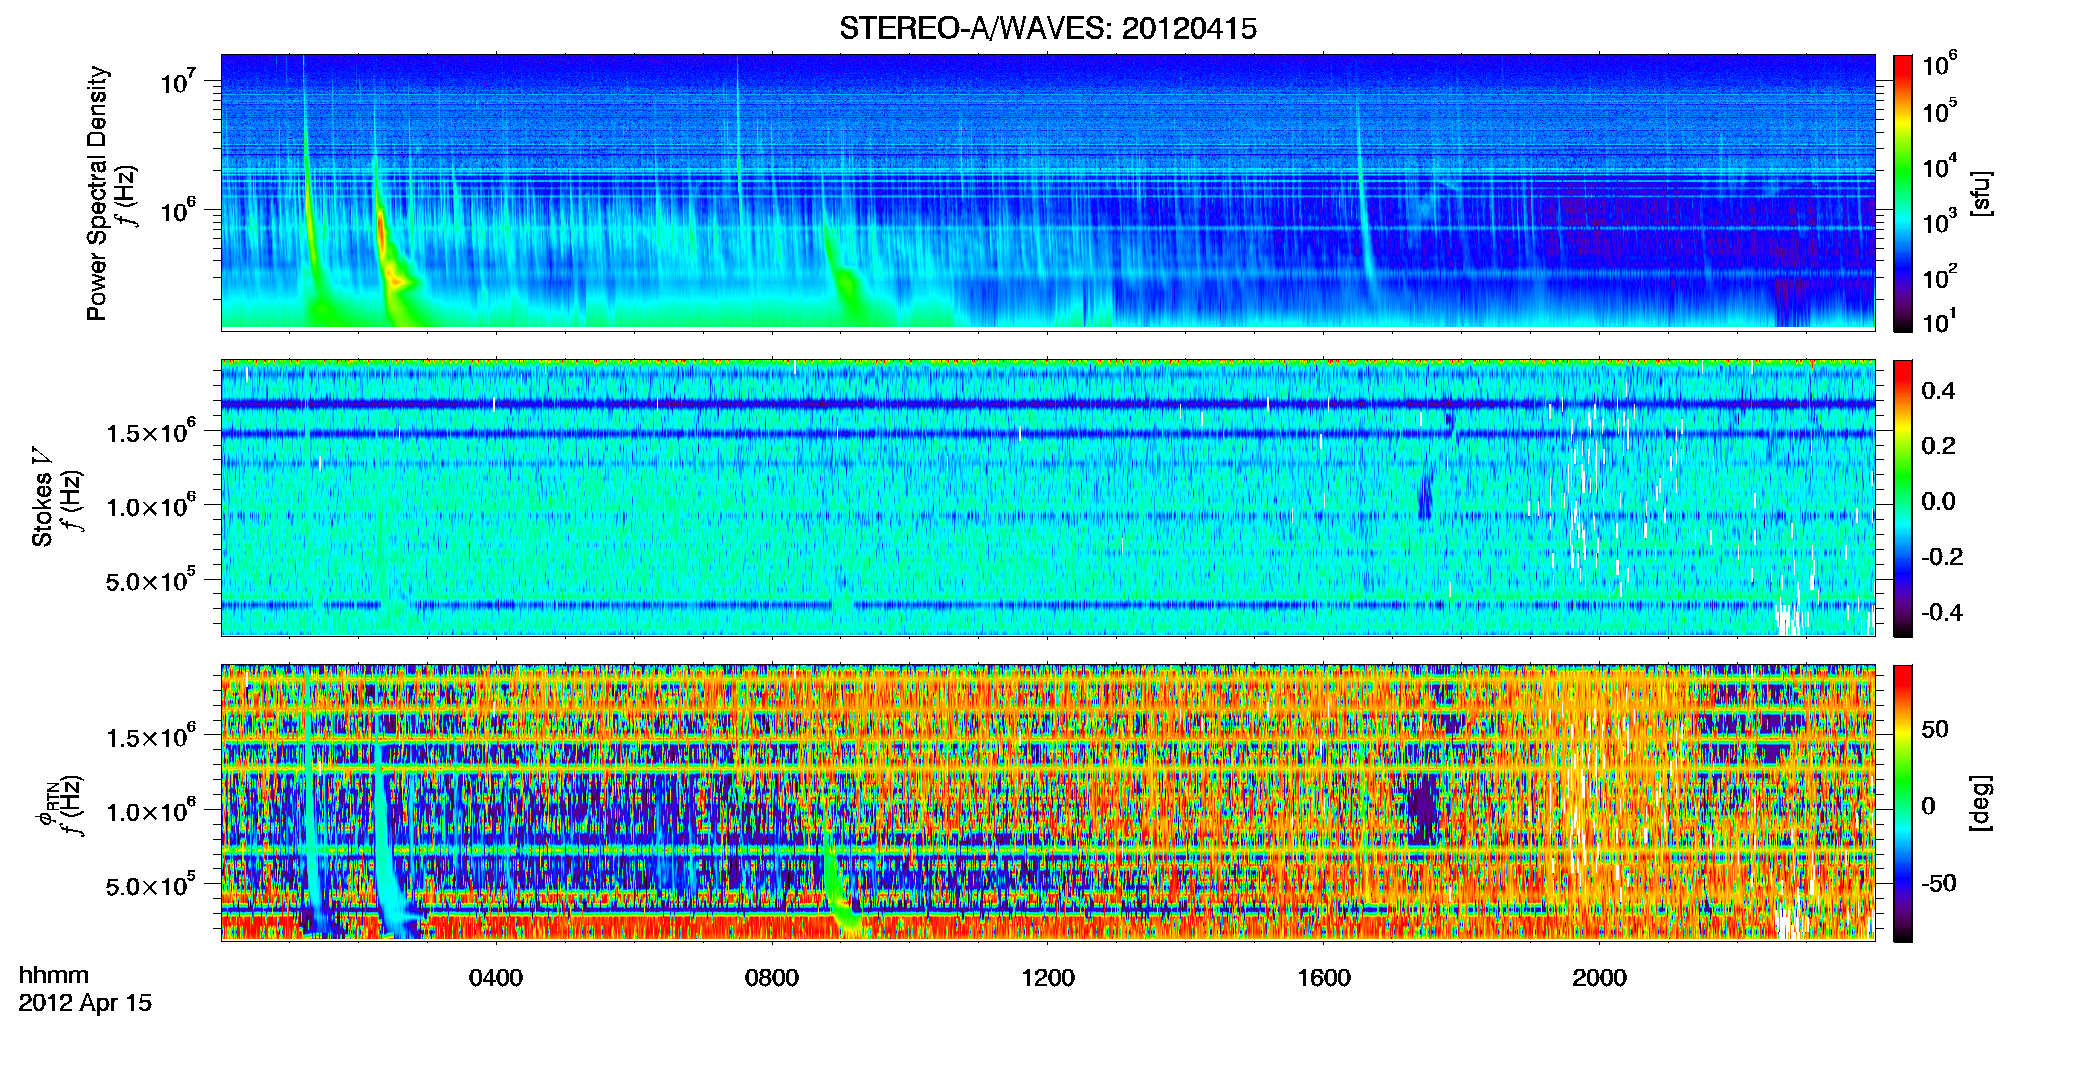Image resolution: width=2096 pixels, height=1080 pixels.
Task: Click the -0.2 label on the Stokes V colorbar
Action: pos(1941,557)
